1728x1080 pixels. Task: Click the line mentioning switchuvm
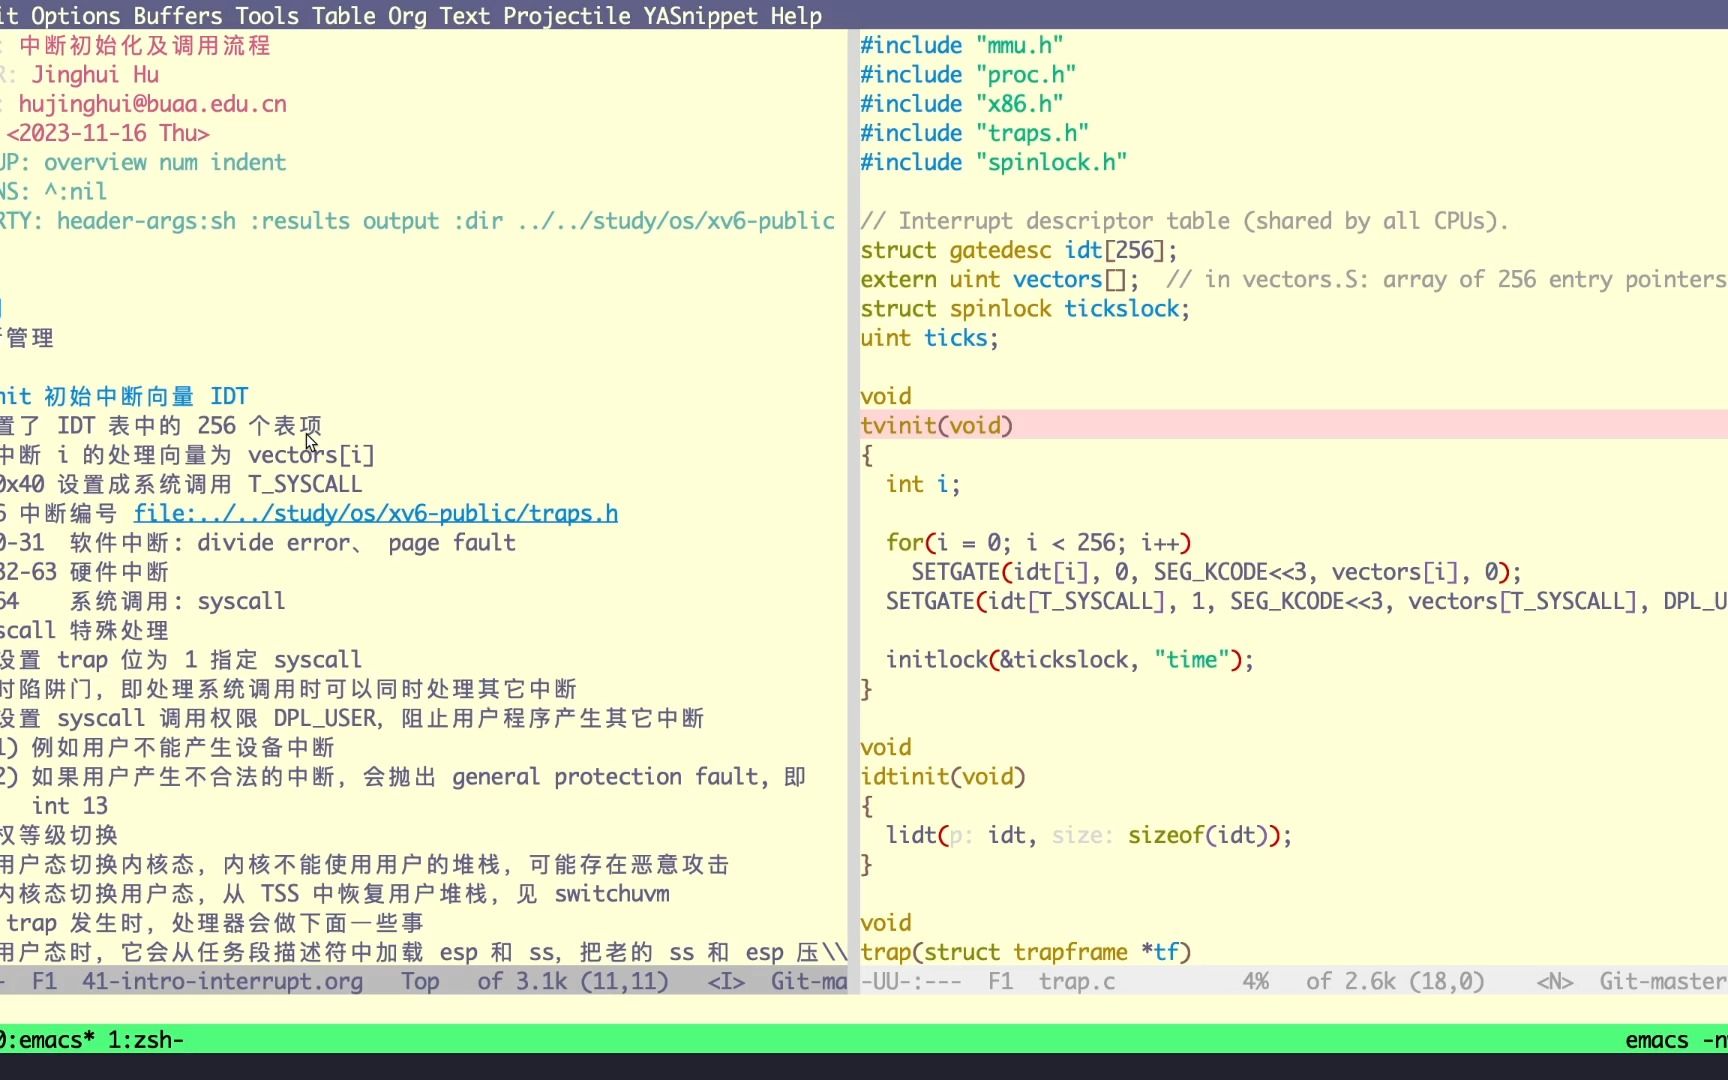(335, 893)
